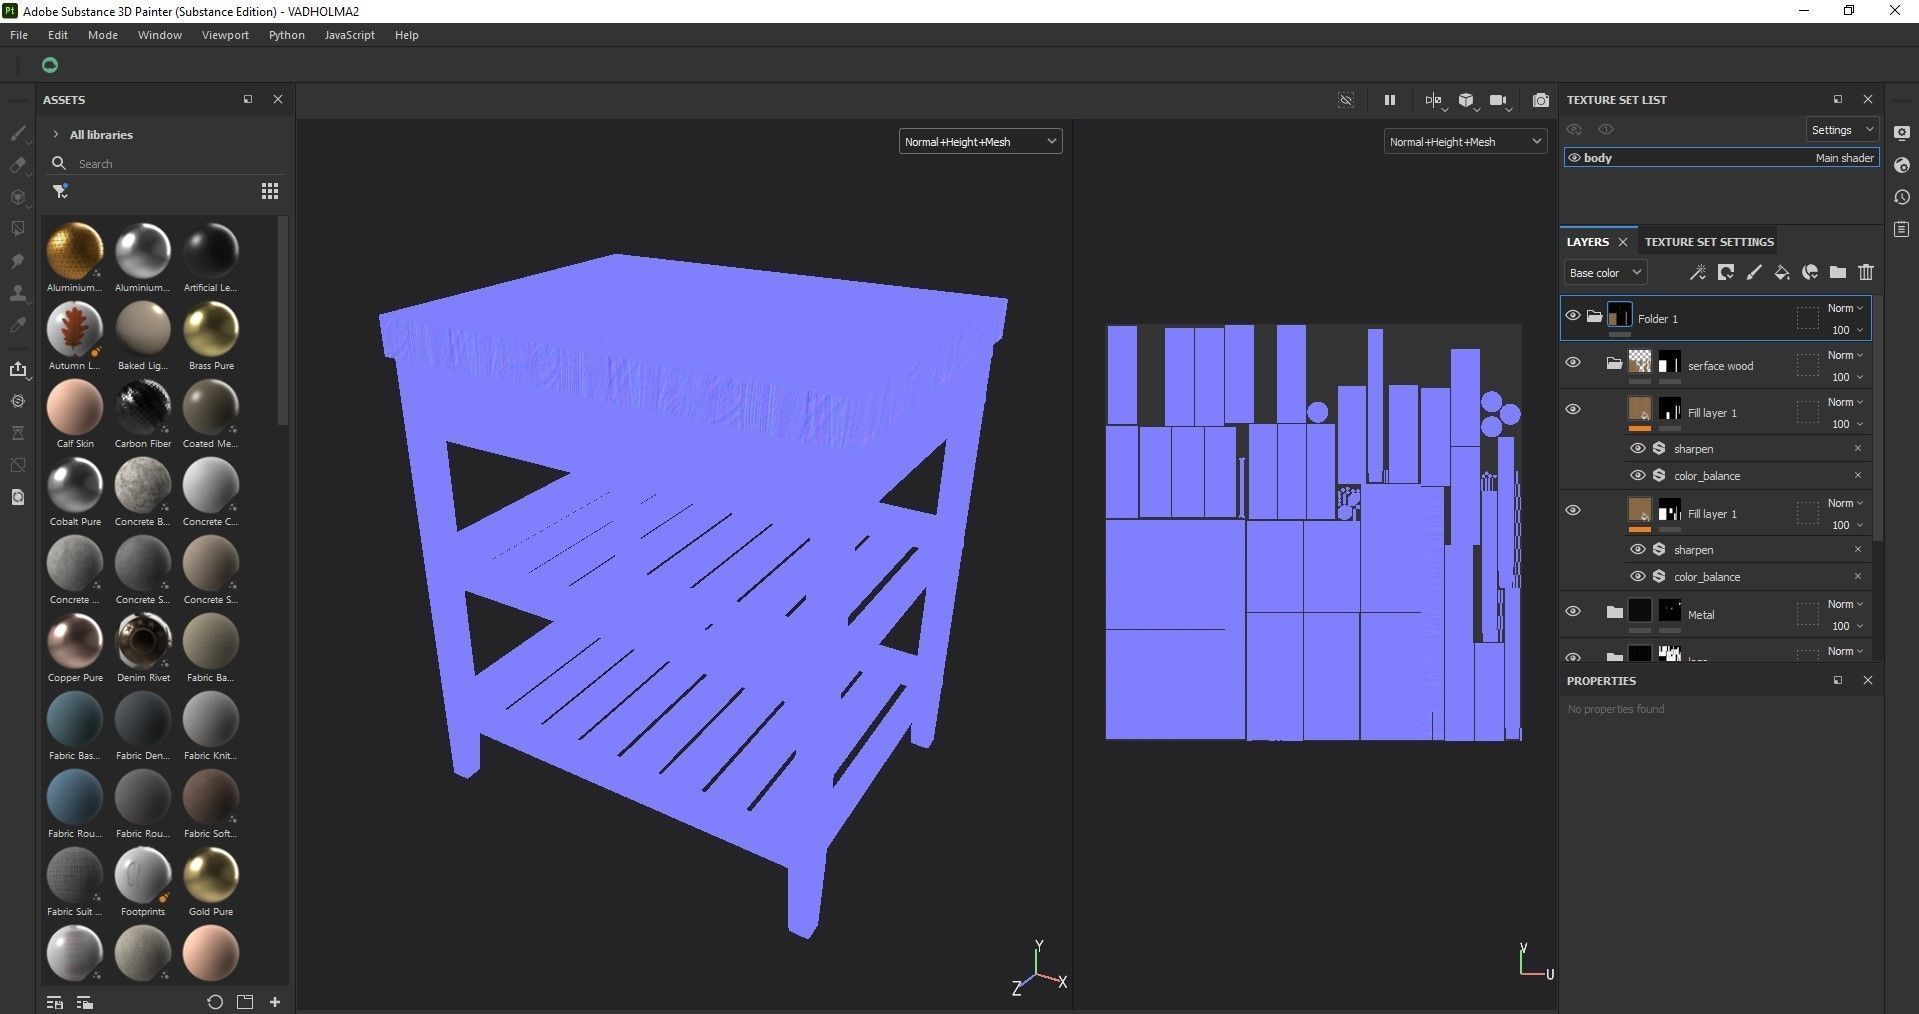Viewport: 1919px width, 1014px height.
Task: Select the Paint brush tool
Action: coord(18,133)
